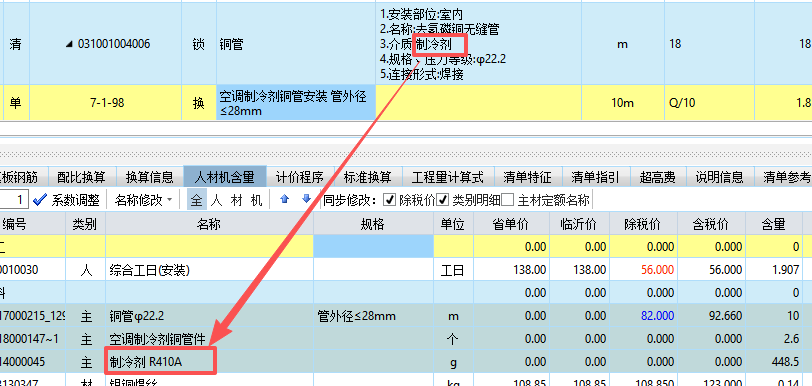Viewport: 812px width, 386px height.
Task: Click the red 56.000 tax-excluded price
Action: [x=643, y=270]
